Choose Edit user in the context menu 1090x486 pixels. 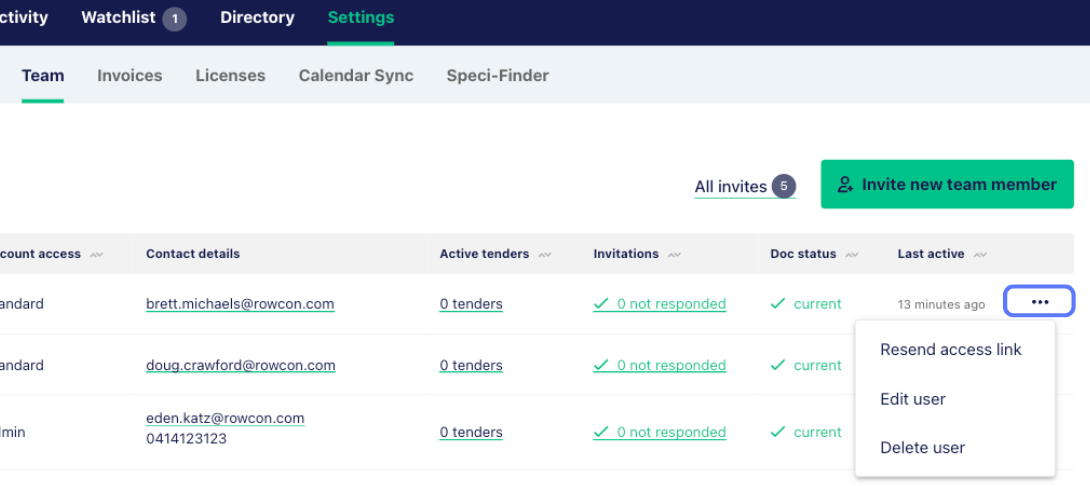point(912,398)
